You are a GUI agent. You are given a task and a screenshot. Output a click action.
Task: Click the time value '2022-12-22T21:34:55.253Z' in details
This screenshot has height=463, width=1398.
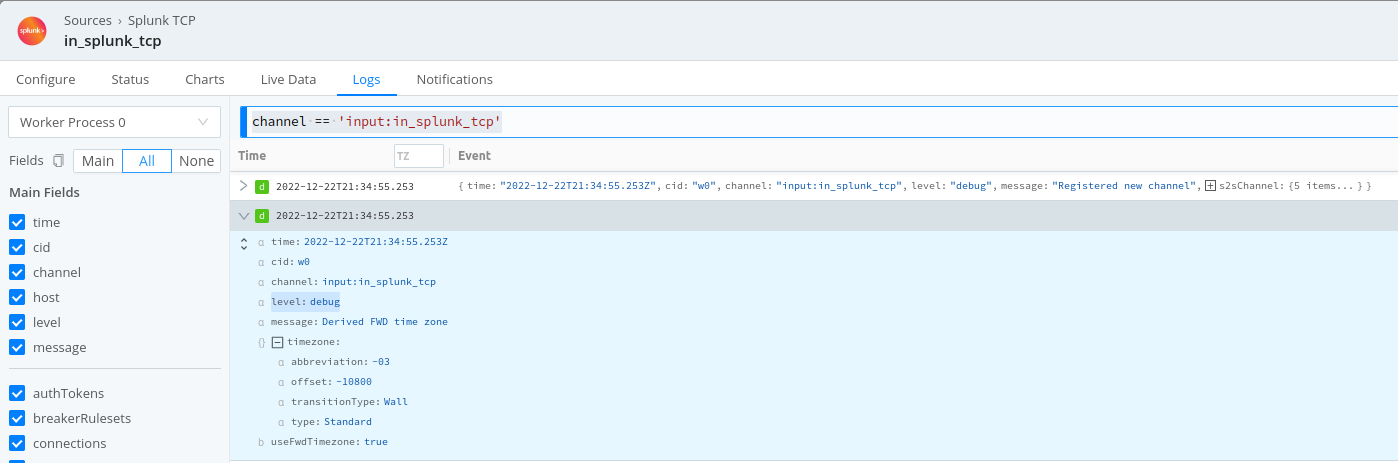pos(376,242)
